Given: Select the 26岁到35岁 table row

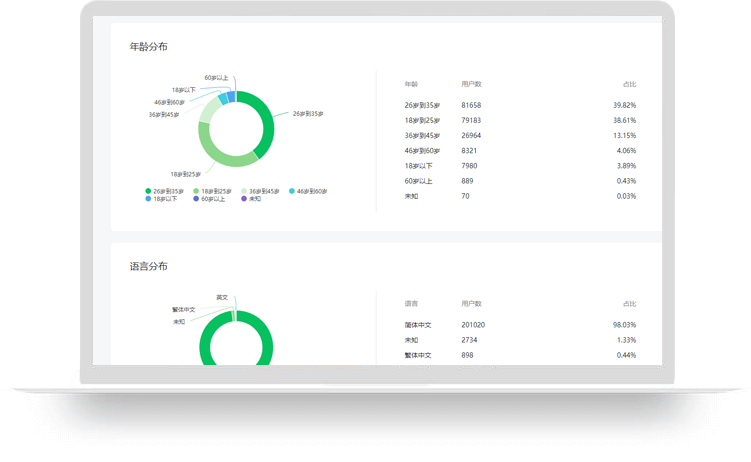Looking at the screenshot, I should tap(520, 105).
